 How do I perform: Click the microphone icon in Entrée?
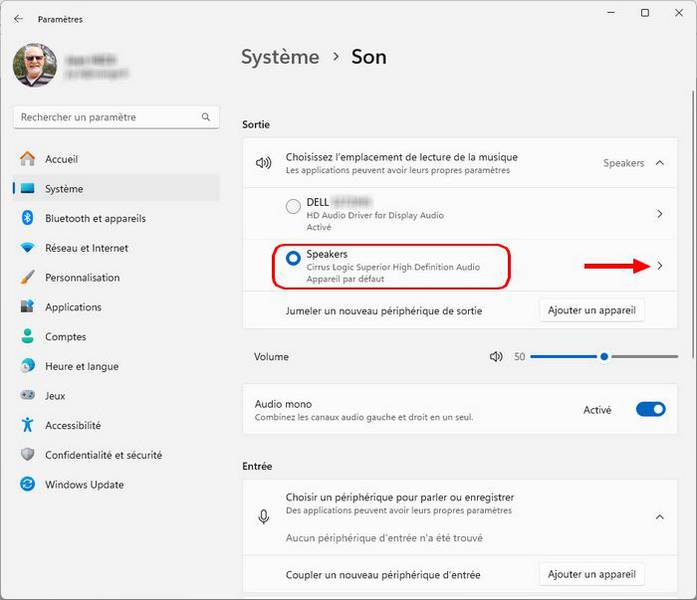tap(264, 516)
